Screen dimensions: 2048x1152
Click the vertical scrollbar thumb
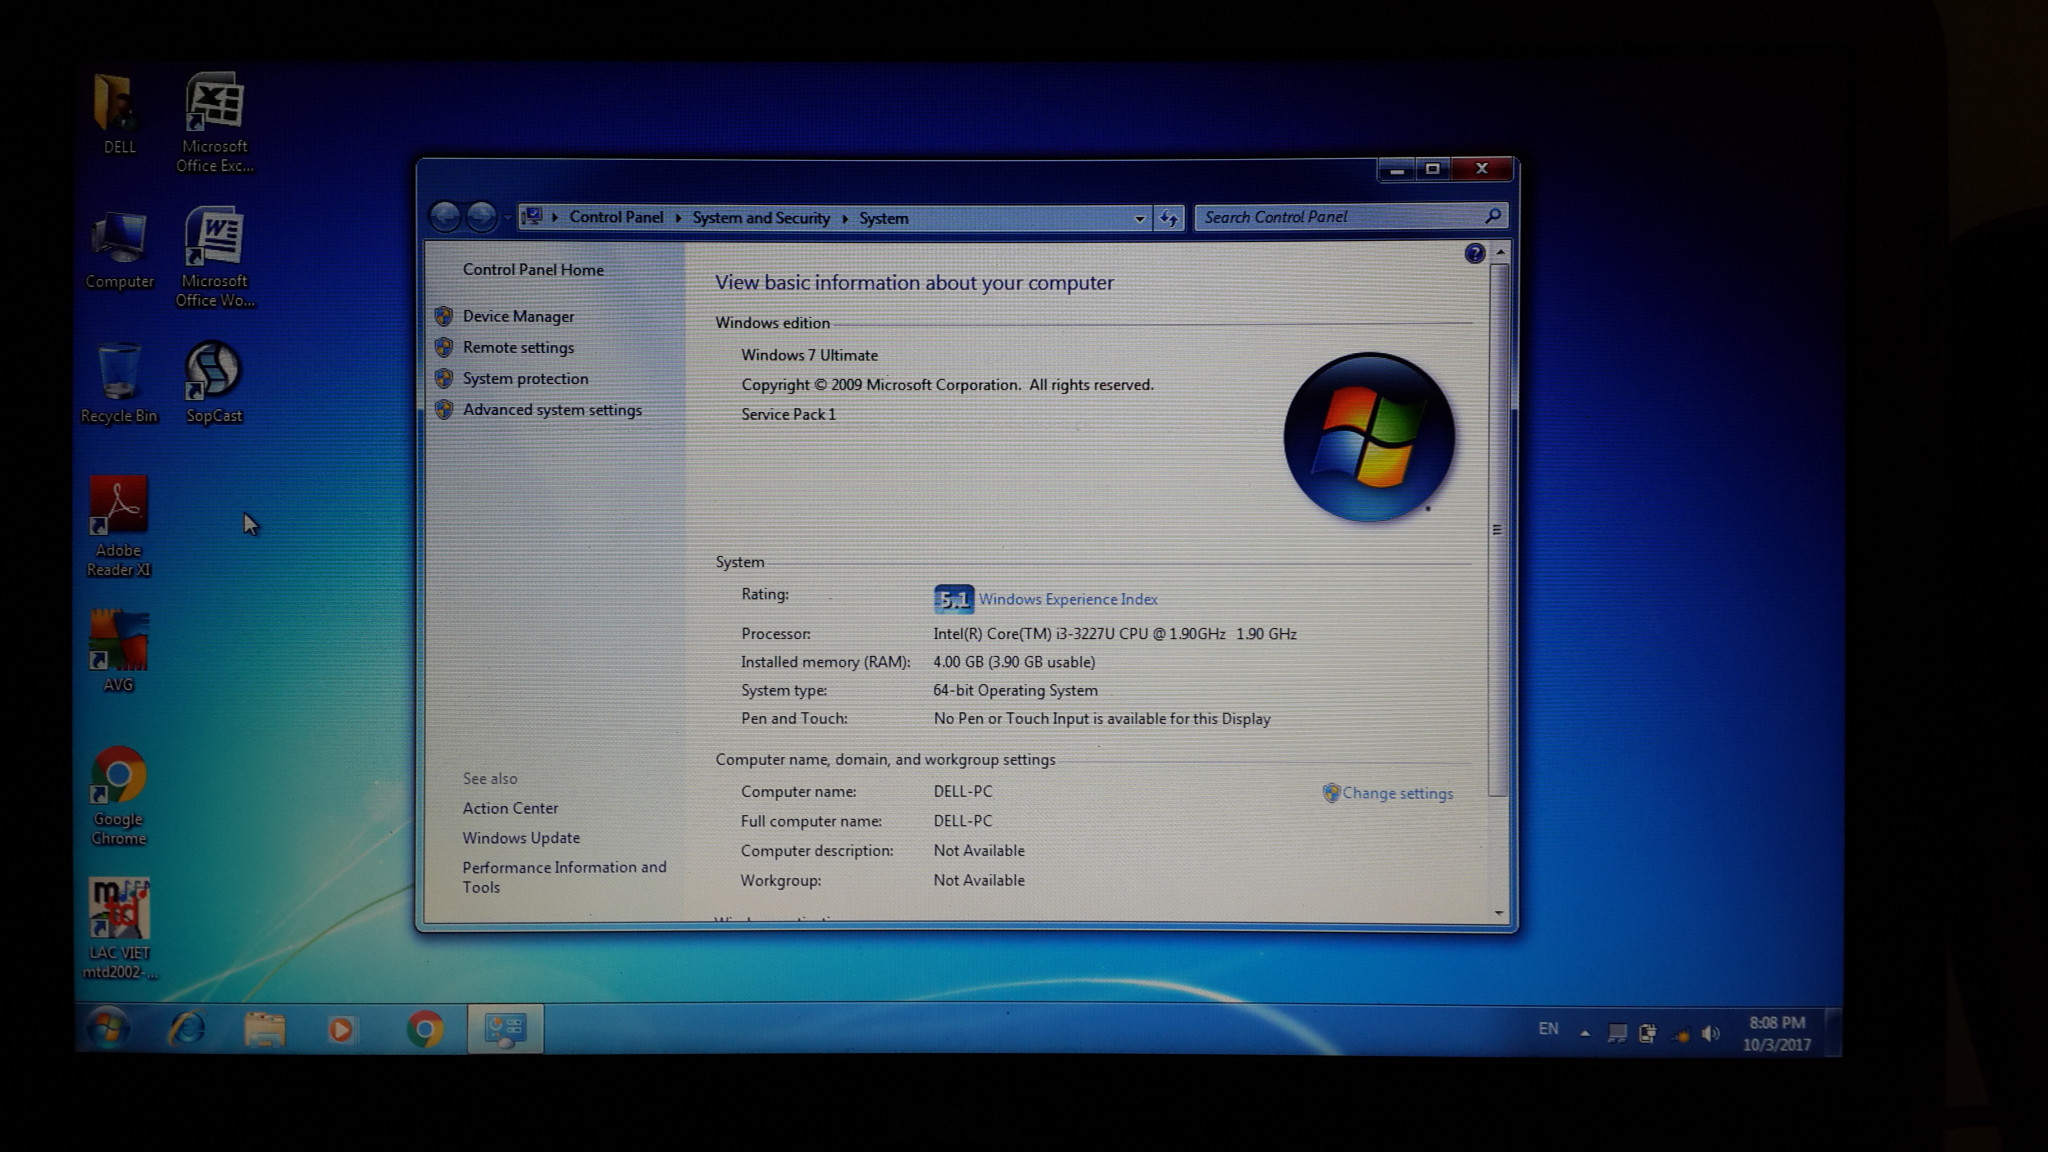coord(1497,530)
